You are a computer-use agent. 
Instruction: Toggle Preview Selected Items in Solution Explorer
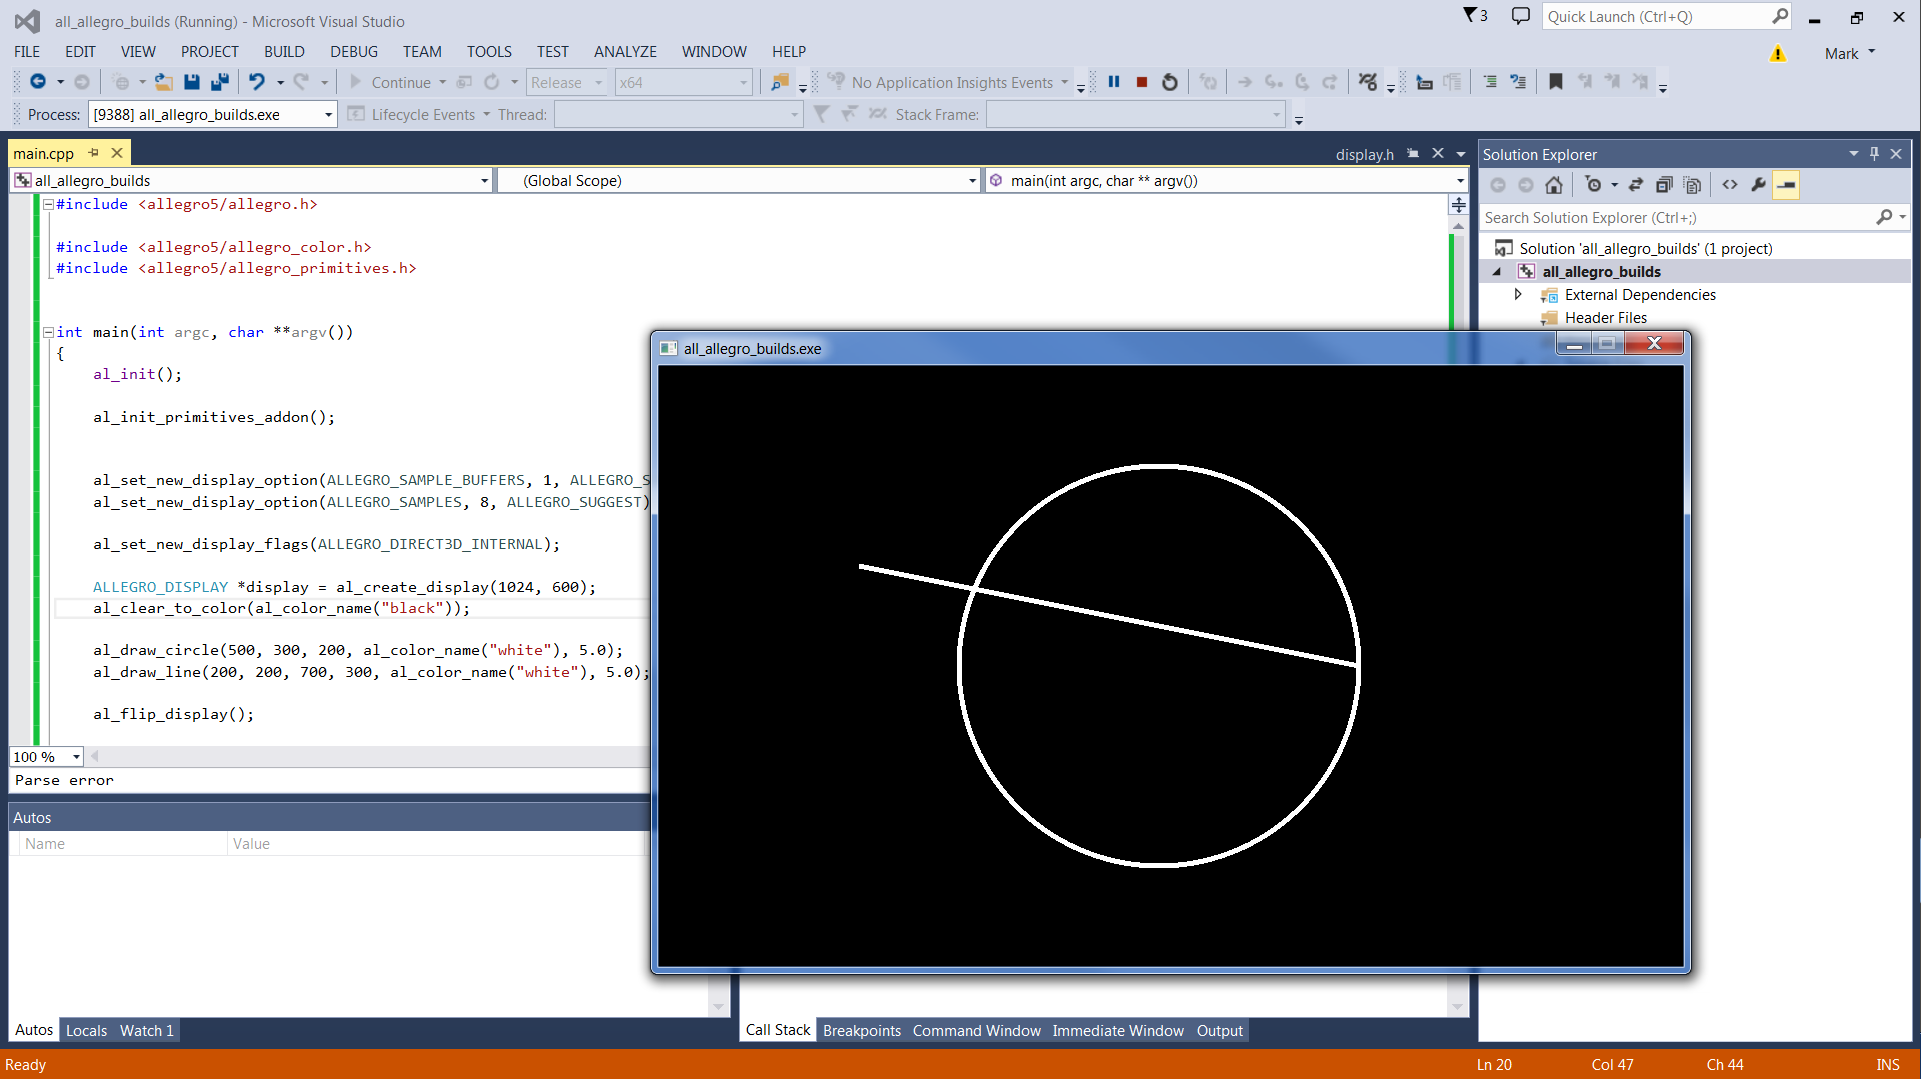coord(1785,185)
